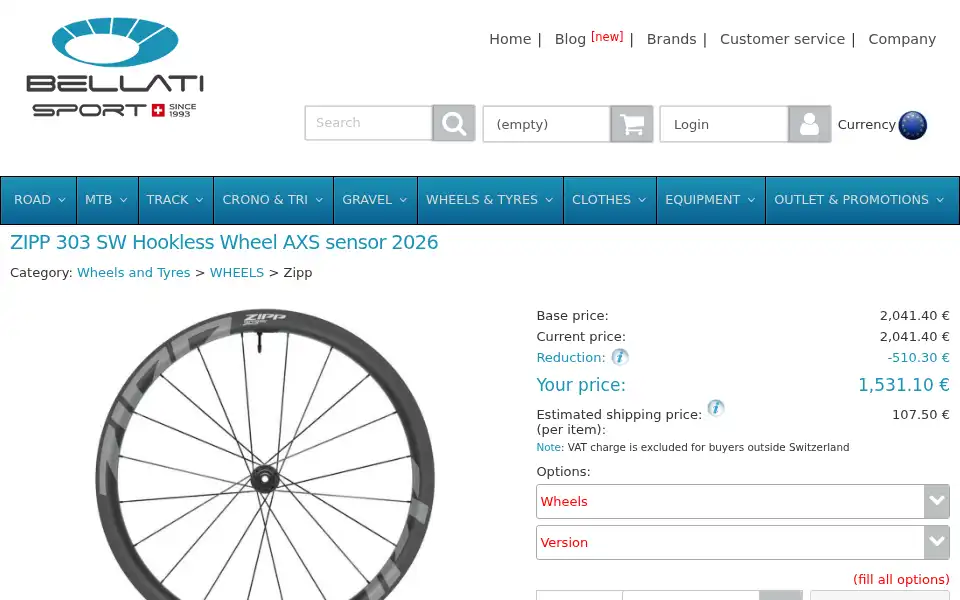
Task: Click the reduction amount -510.30 €
Action: click(918, 358)
